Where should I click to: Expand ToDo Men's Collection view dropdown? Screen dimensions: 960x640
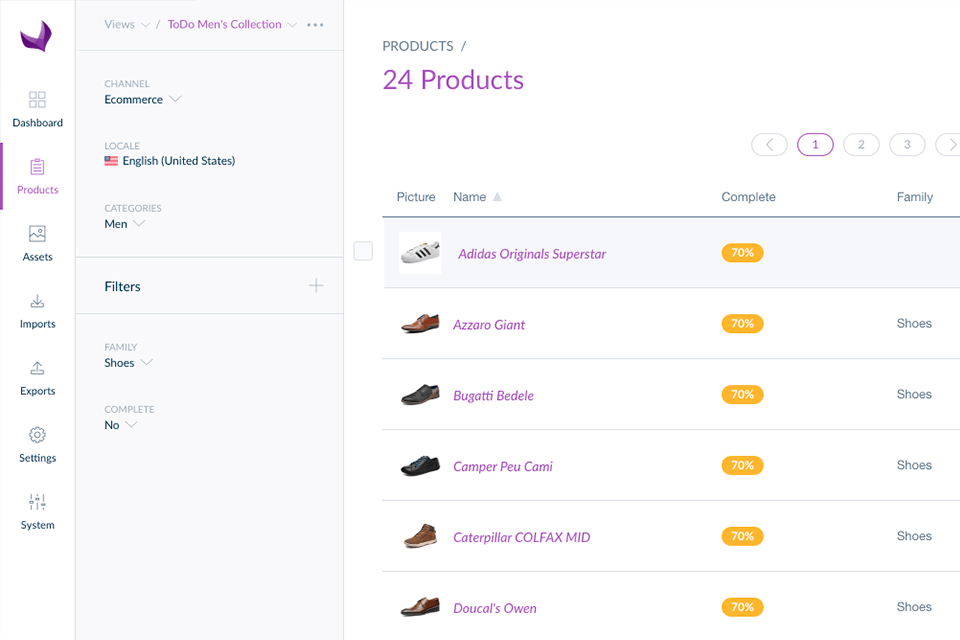232,24
